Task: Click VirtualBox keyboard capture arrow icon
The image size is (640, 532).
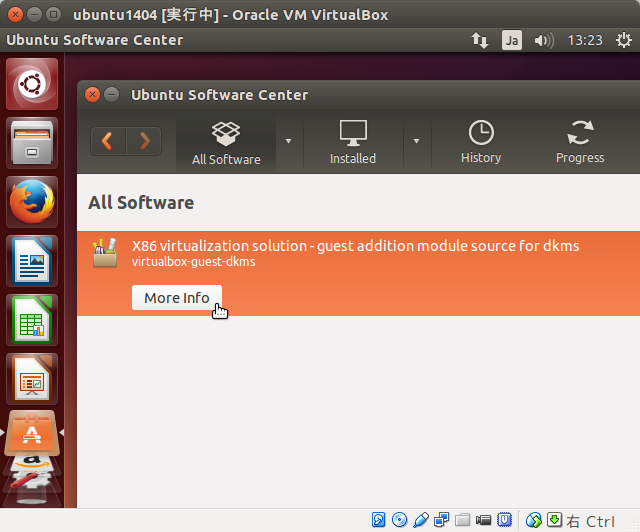Action: click(555, 520)
